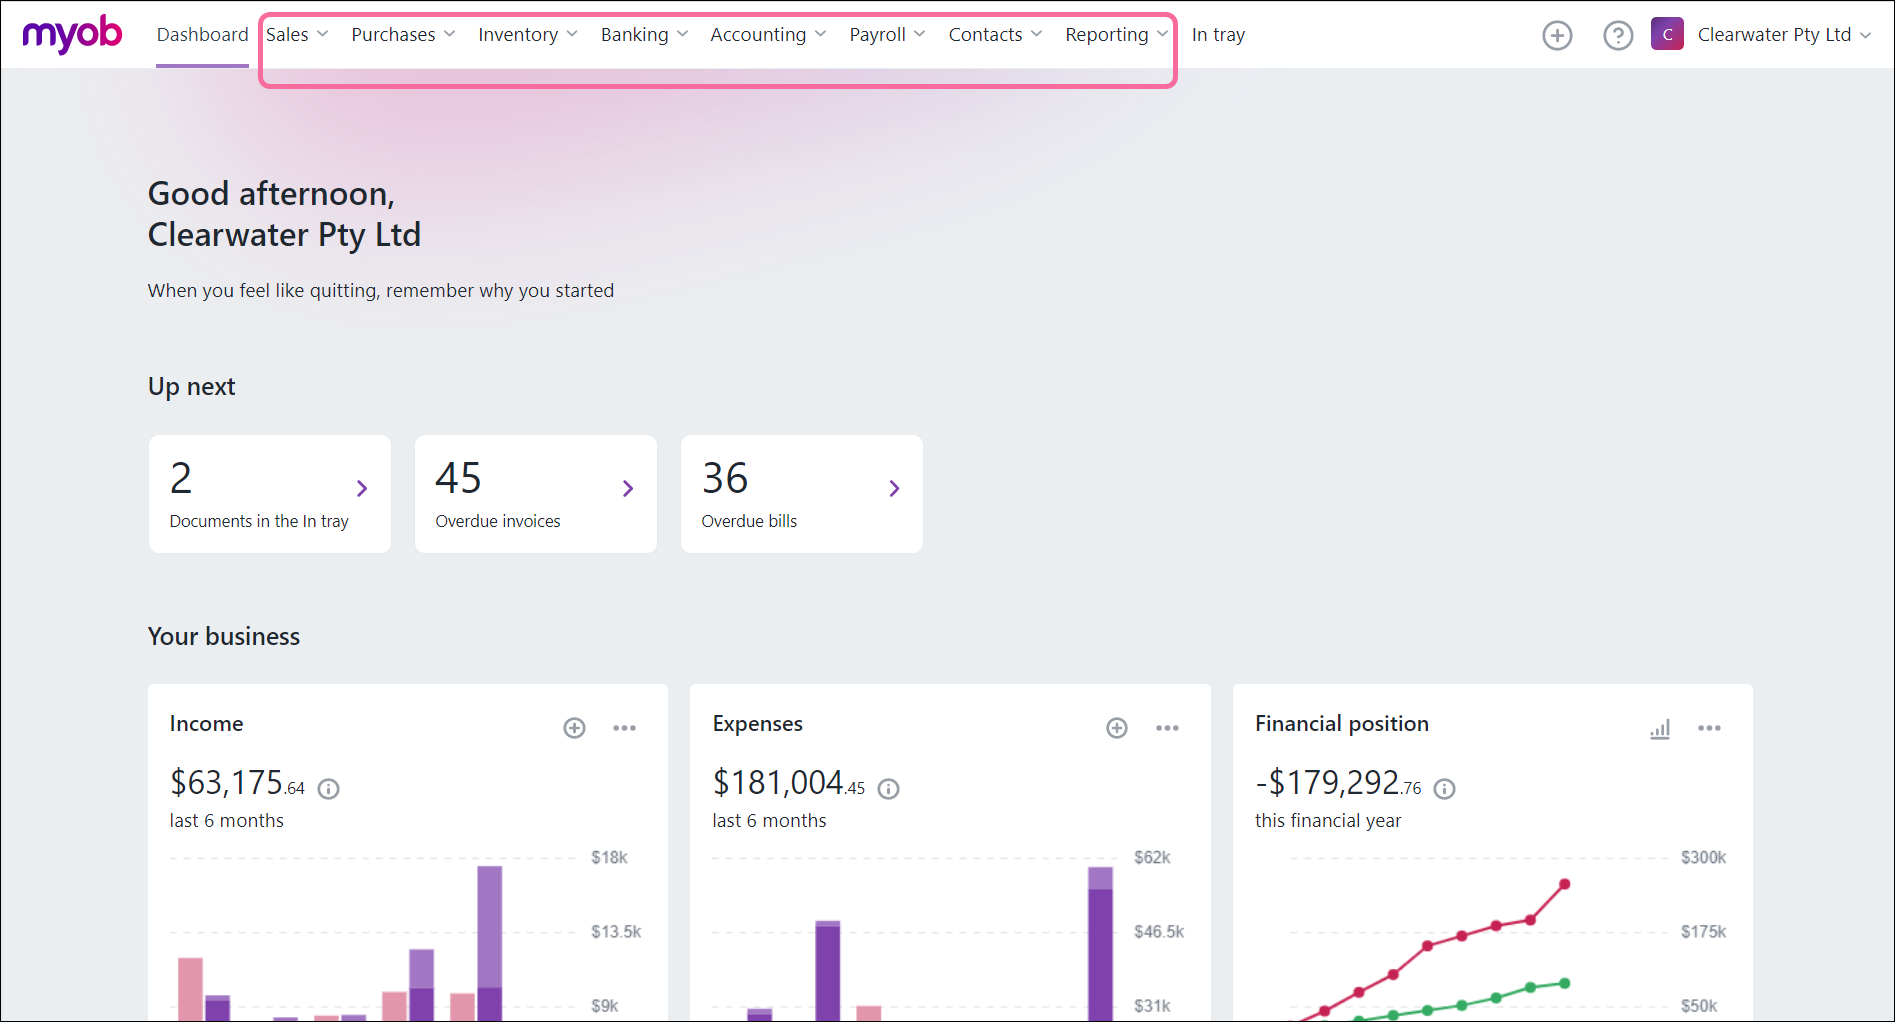Click the Clearwater Pty Ltd avatar icon
The image size is (1895, 1022).
pyautogui.click(x=1667, y=34)
